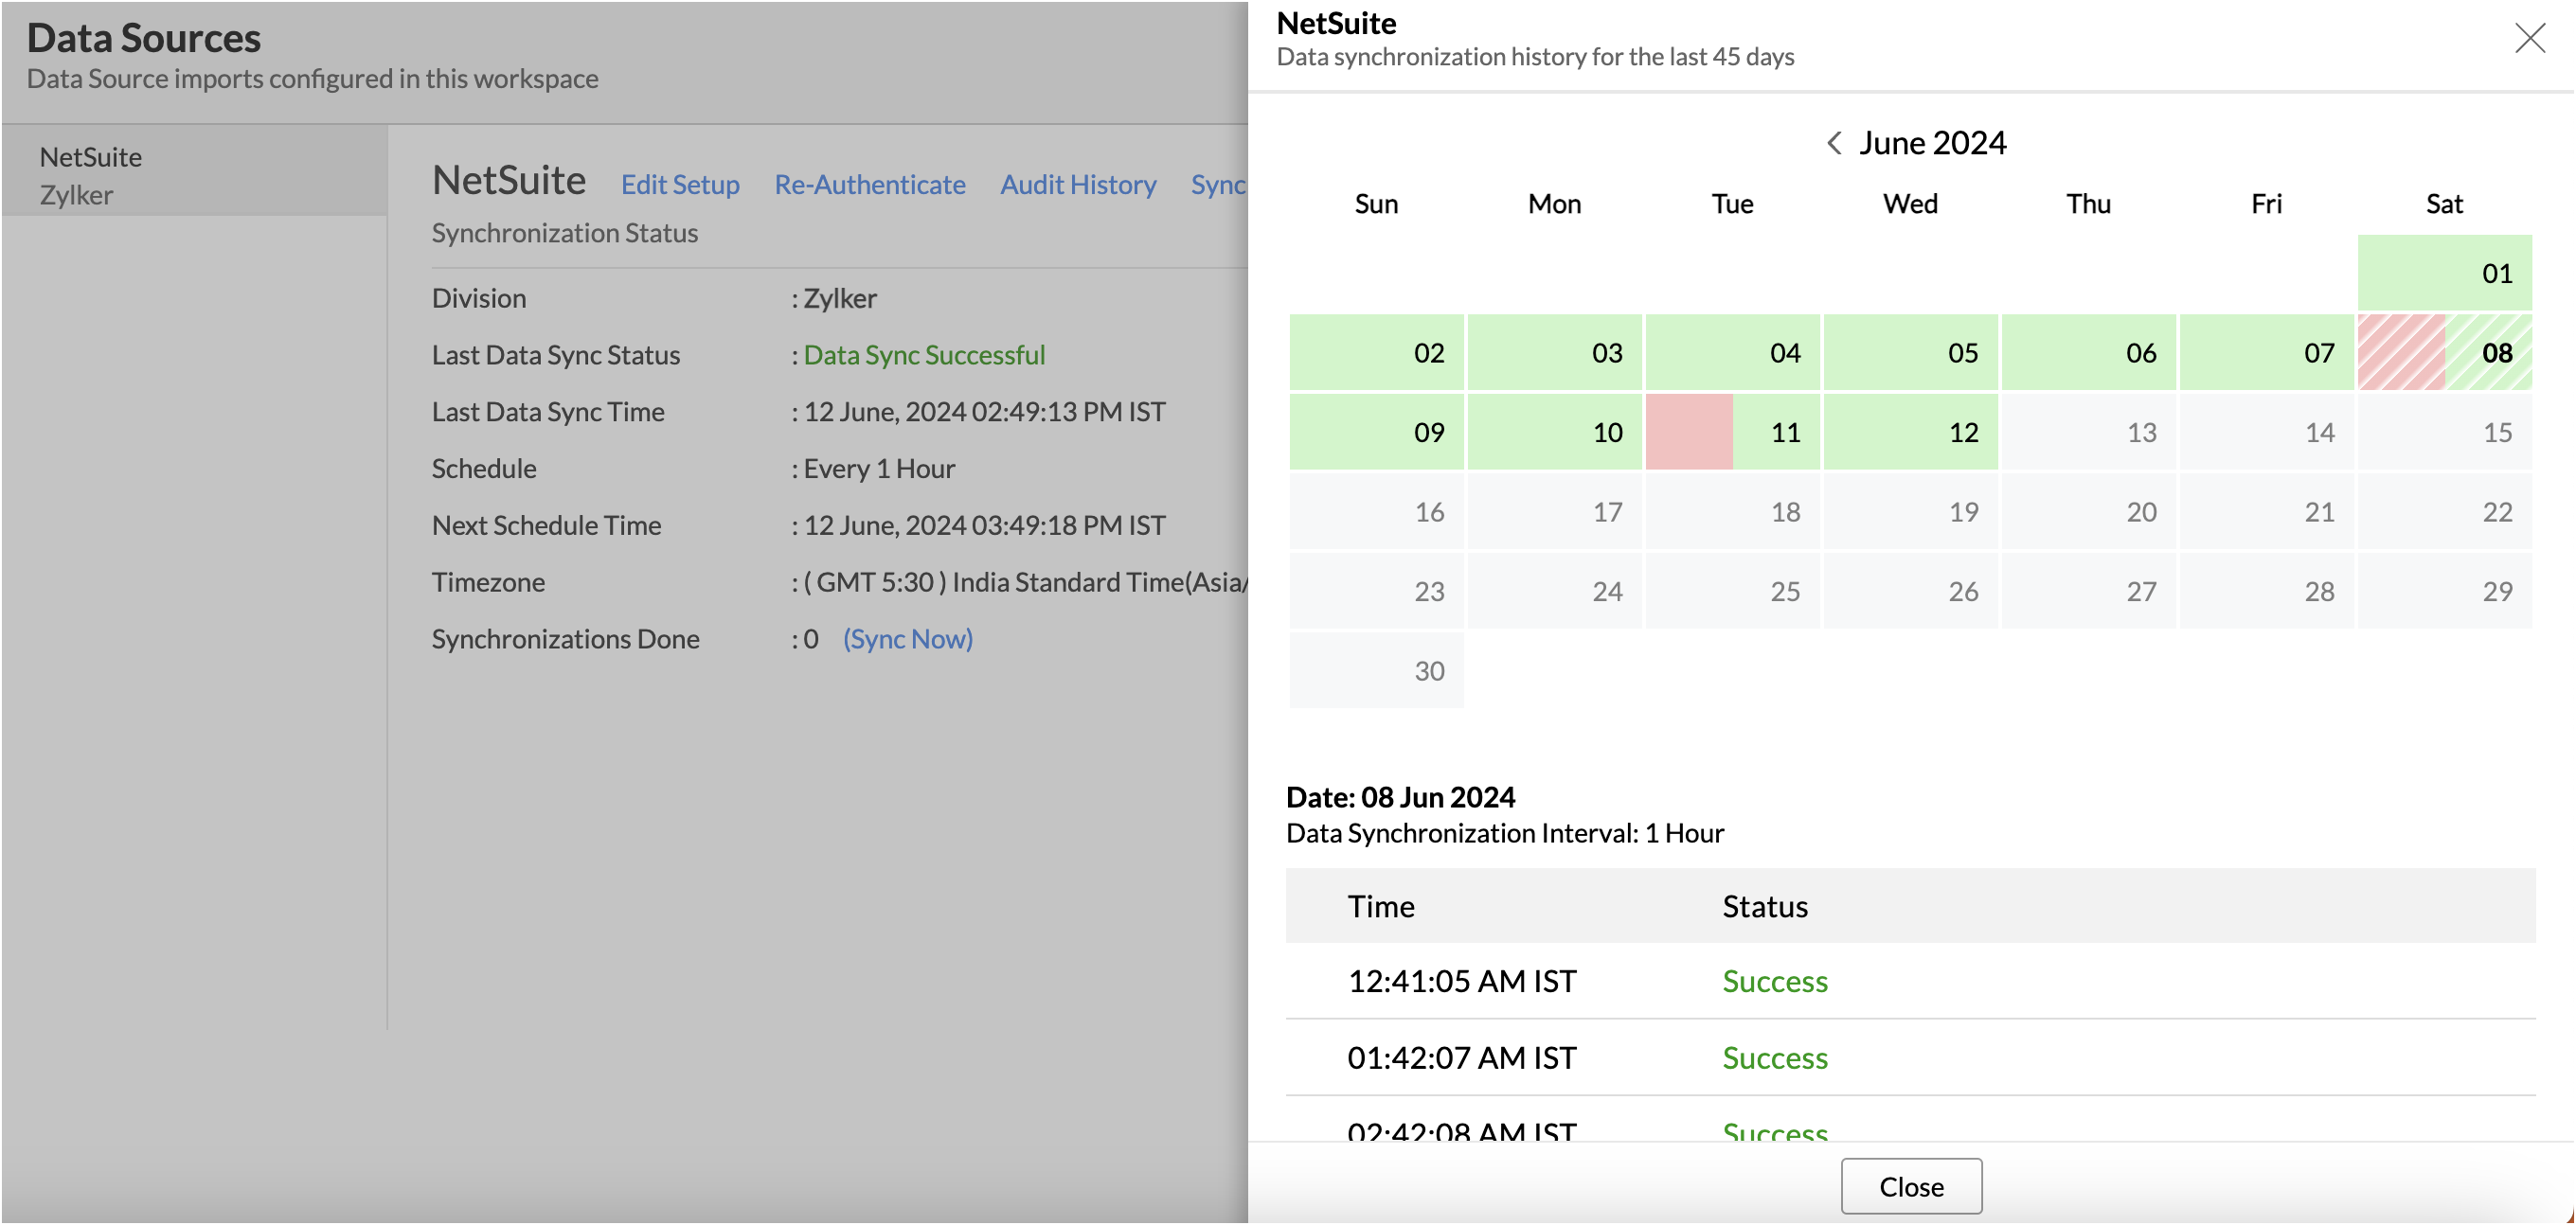Click the Close button at panel bottom
Image resolution: width=2576 pixels, height=1225 pixels.
1911,1186
